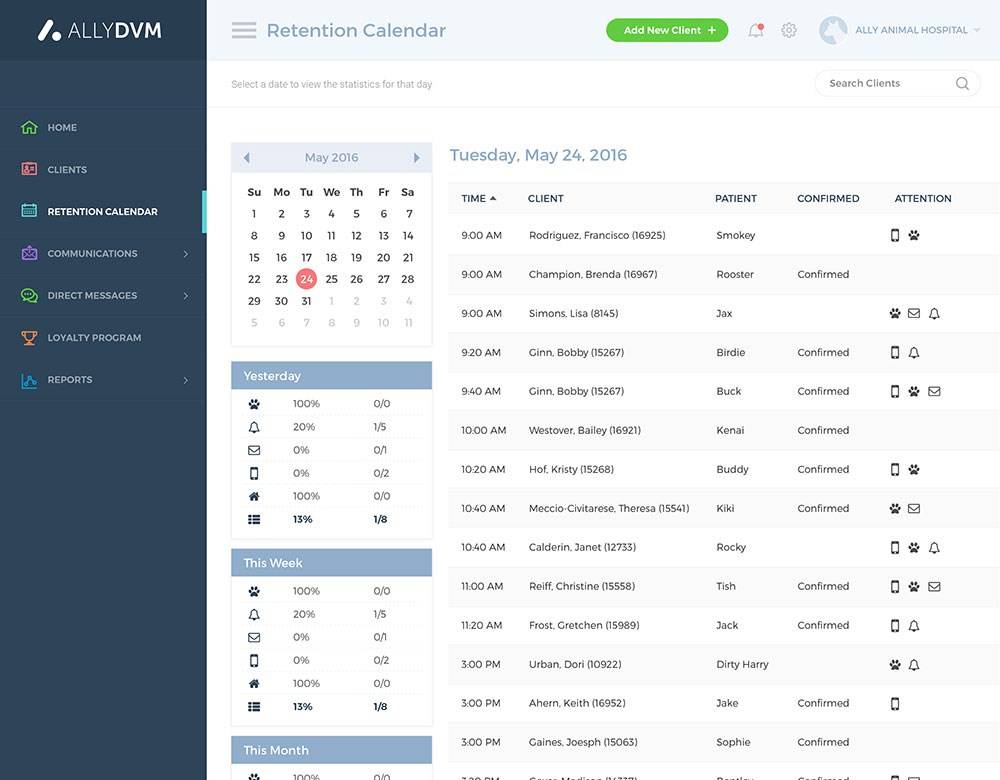This screenshot has height=780, width=1000.
Task: Open the Retention Calendar sidebar icon
Action: [27, 211]
